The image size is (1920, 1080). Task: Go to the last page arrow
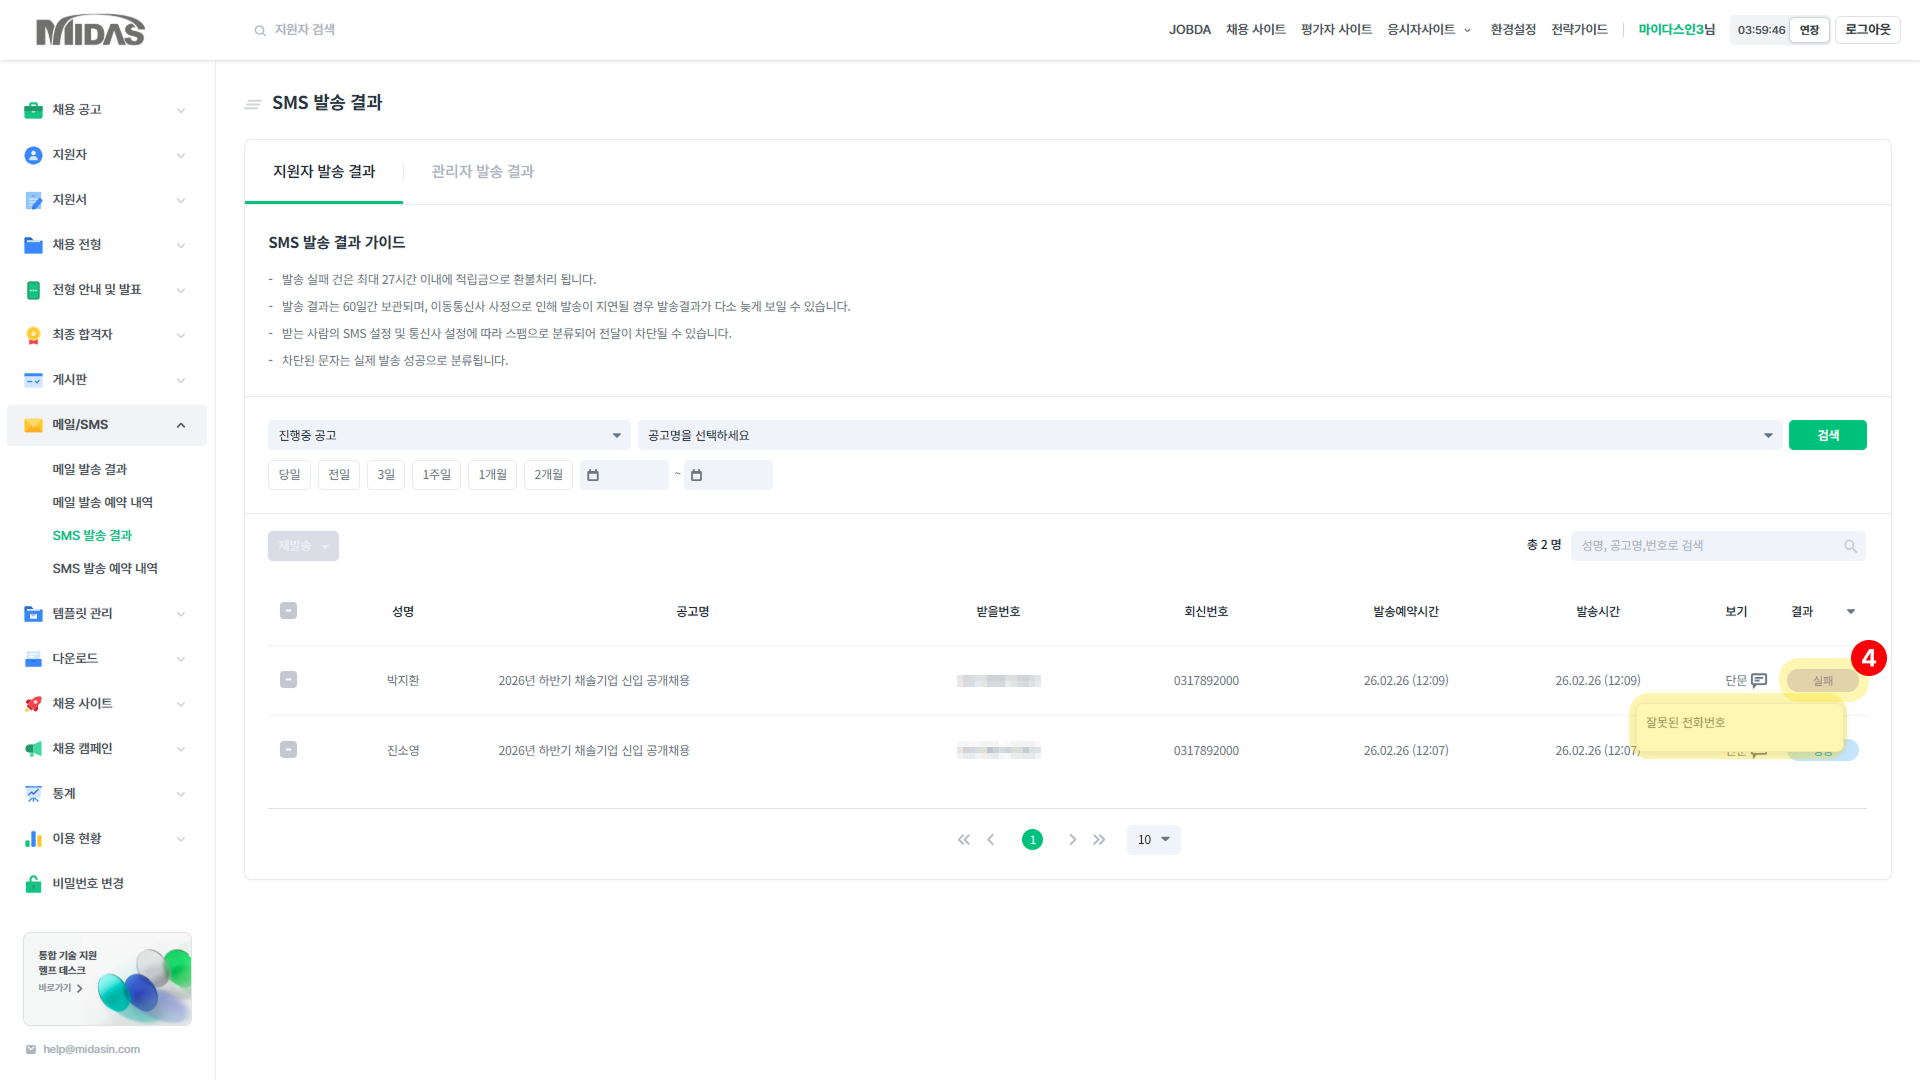(1099, 840)
